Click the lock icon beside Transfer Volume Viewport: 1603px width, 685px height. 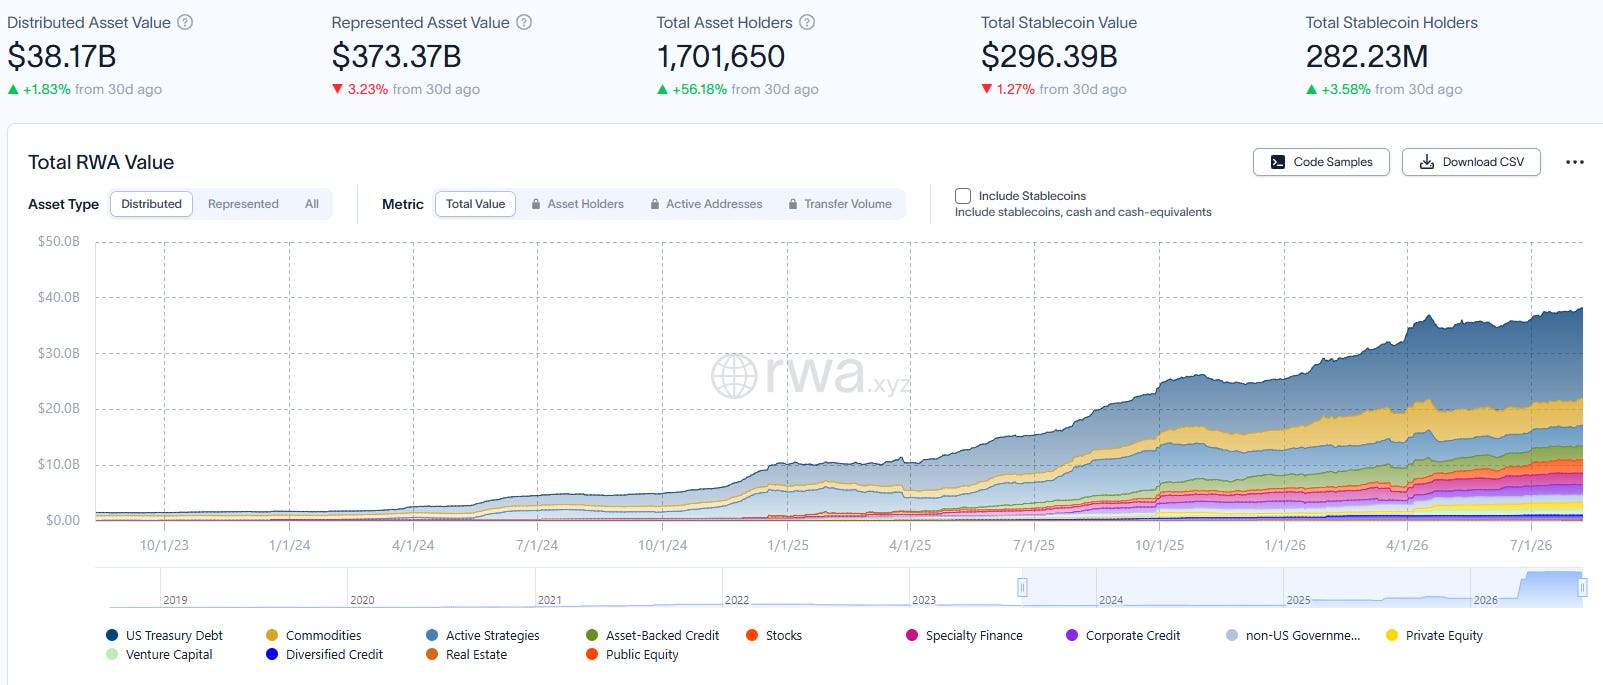point(794,204)
